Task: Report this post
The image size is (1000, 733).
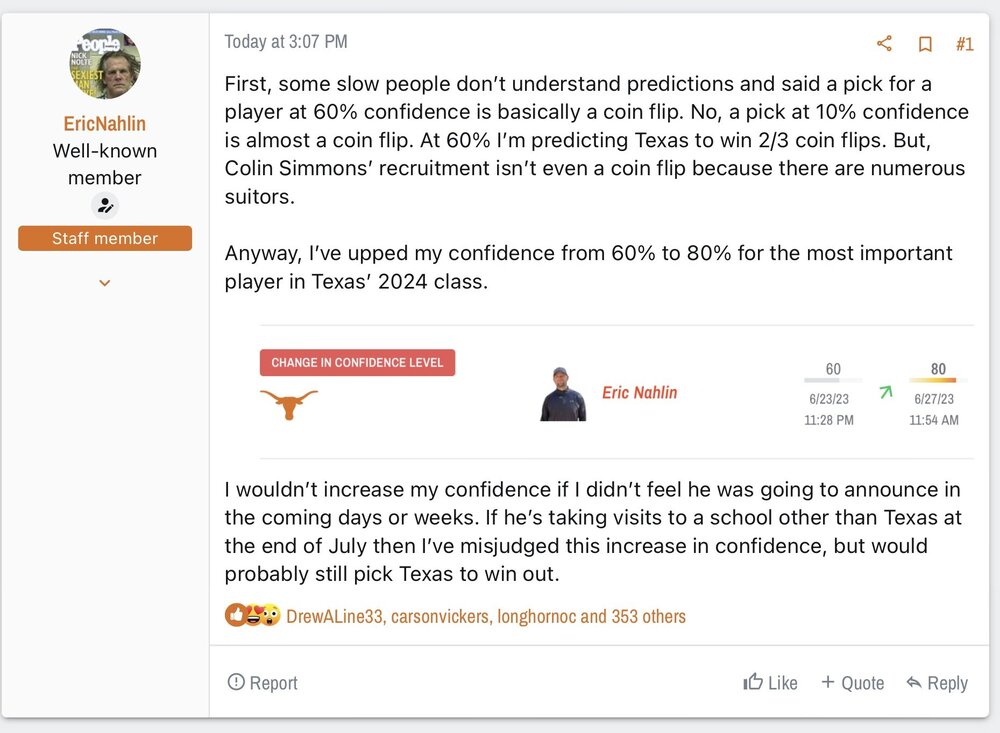Action: (263, 683)
